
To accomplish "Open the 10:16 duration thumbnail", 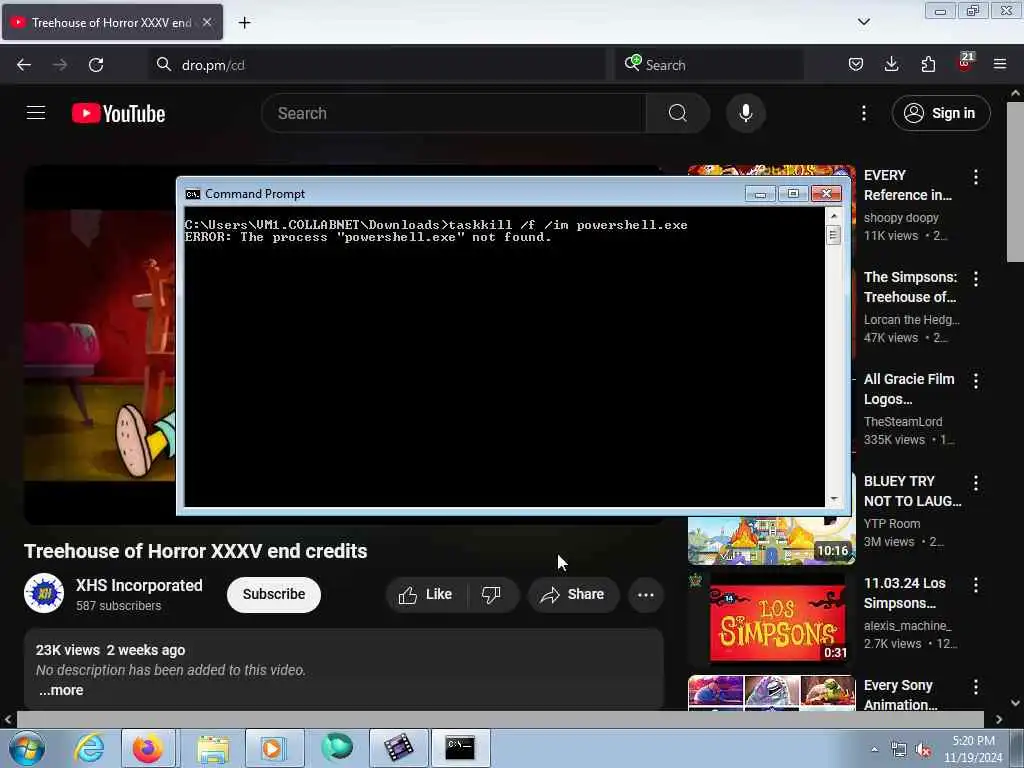I will (771, 539).
